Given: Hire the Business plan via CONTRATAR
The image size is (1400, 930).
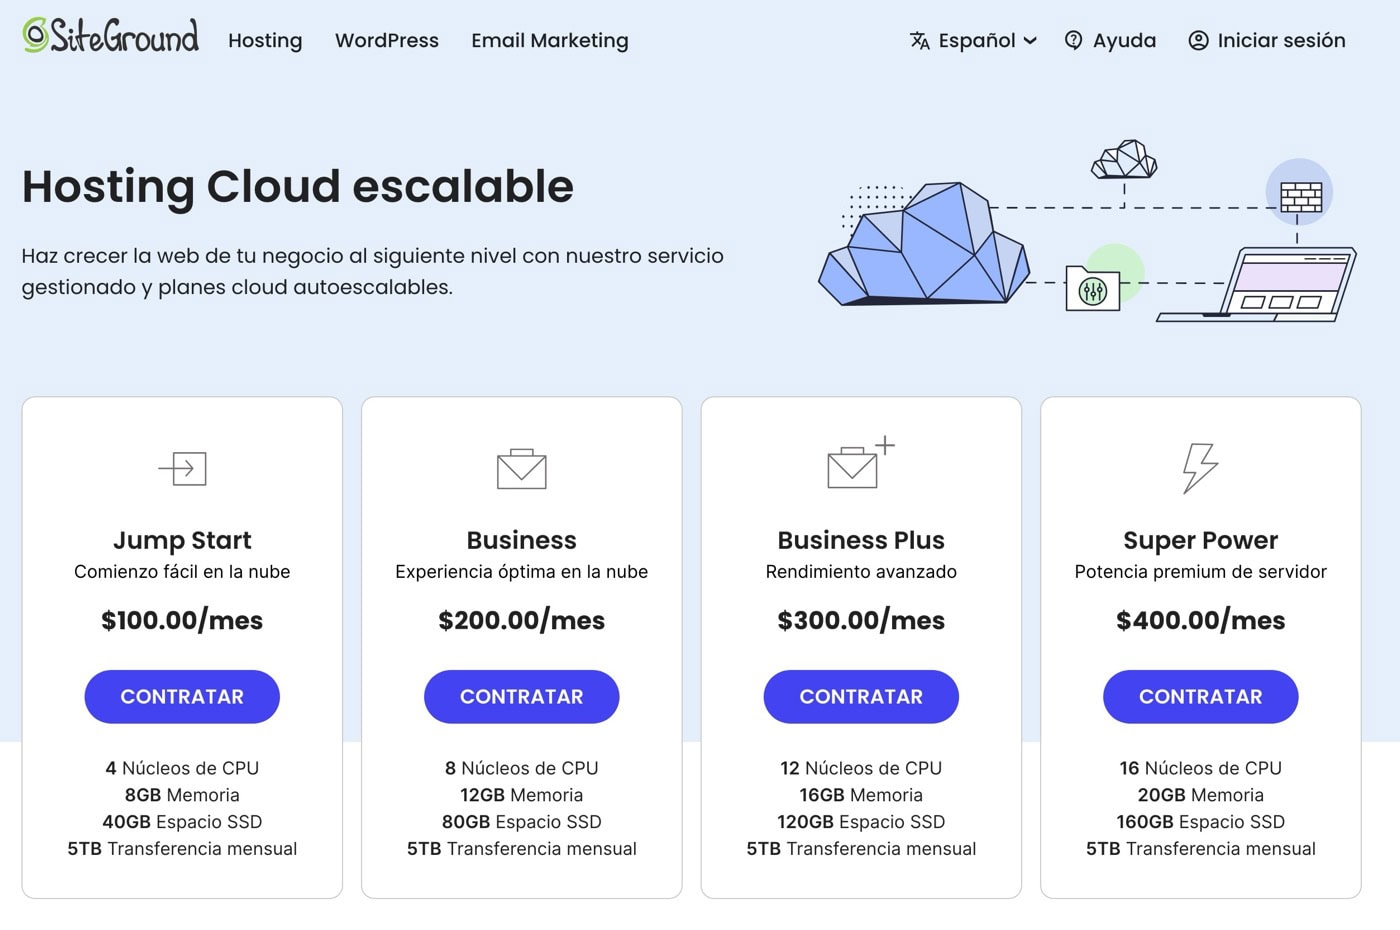Looking at the screenshot, I should coord(522,697).
